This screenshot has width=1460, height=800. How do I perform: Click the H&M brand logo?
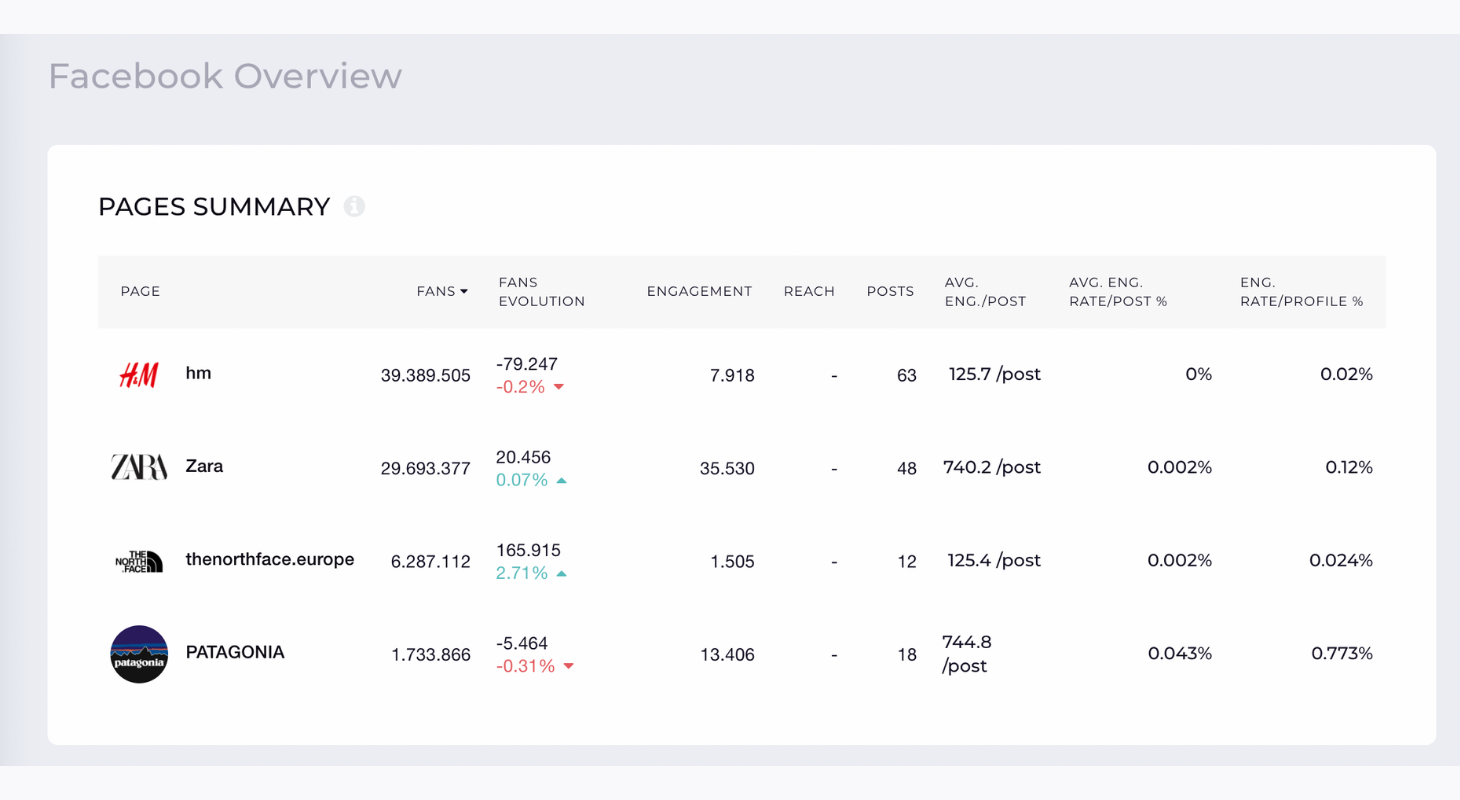(x=139, y=375)
